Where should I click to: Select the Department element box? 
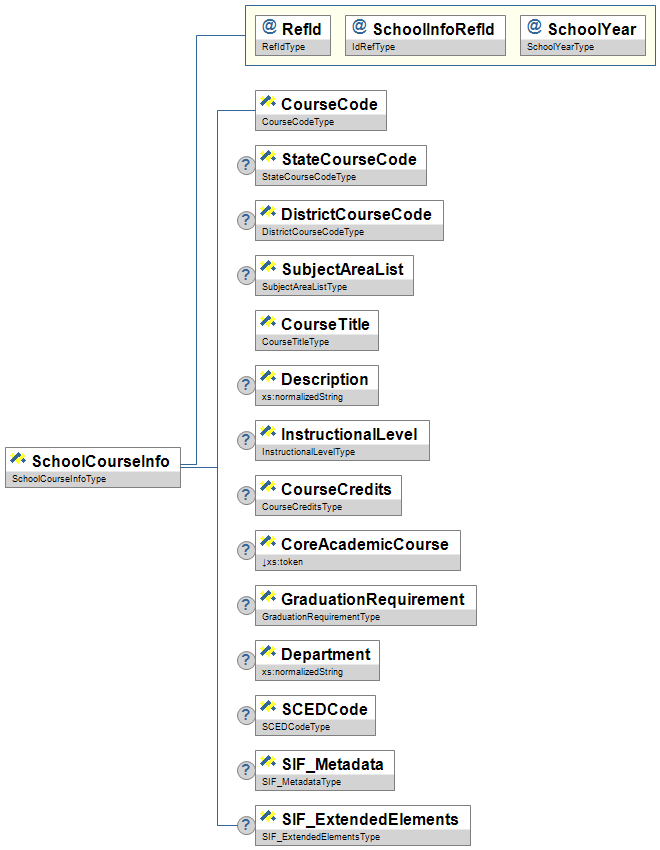317,660
